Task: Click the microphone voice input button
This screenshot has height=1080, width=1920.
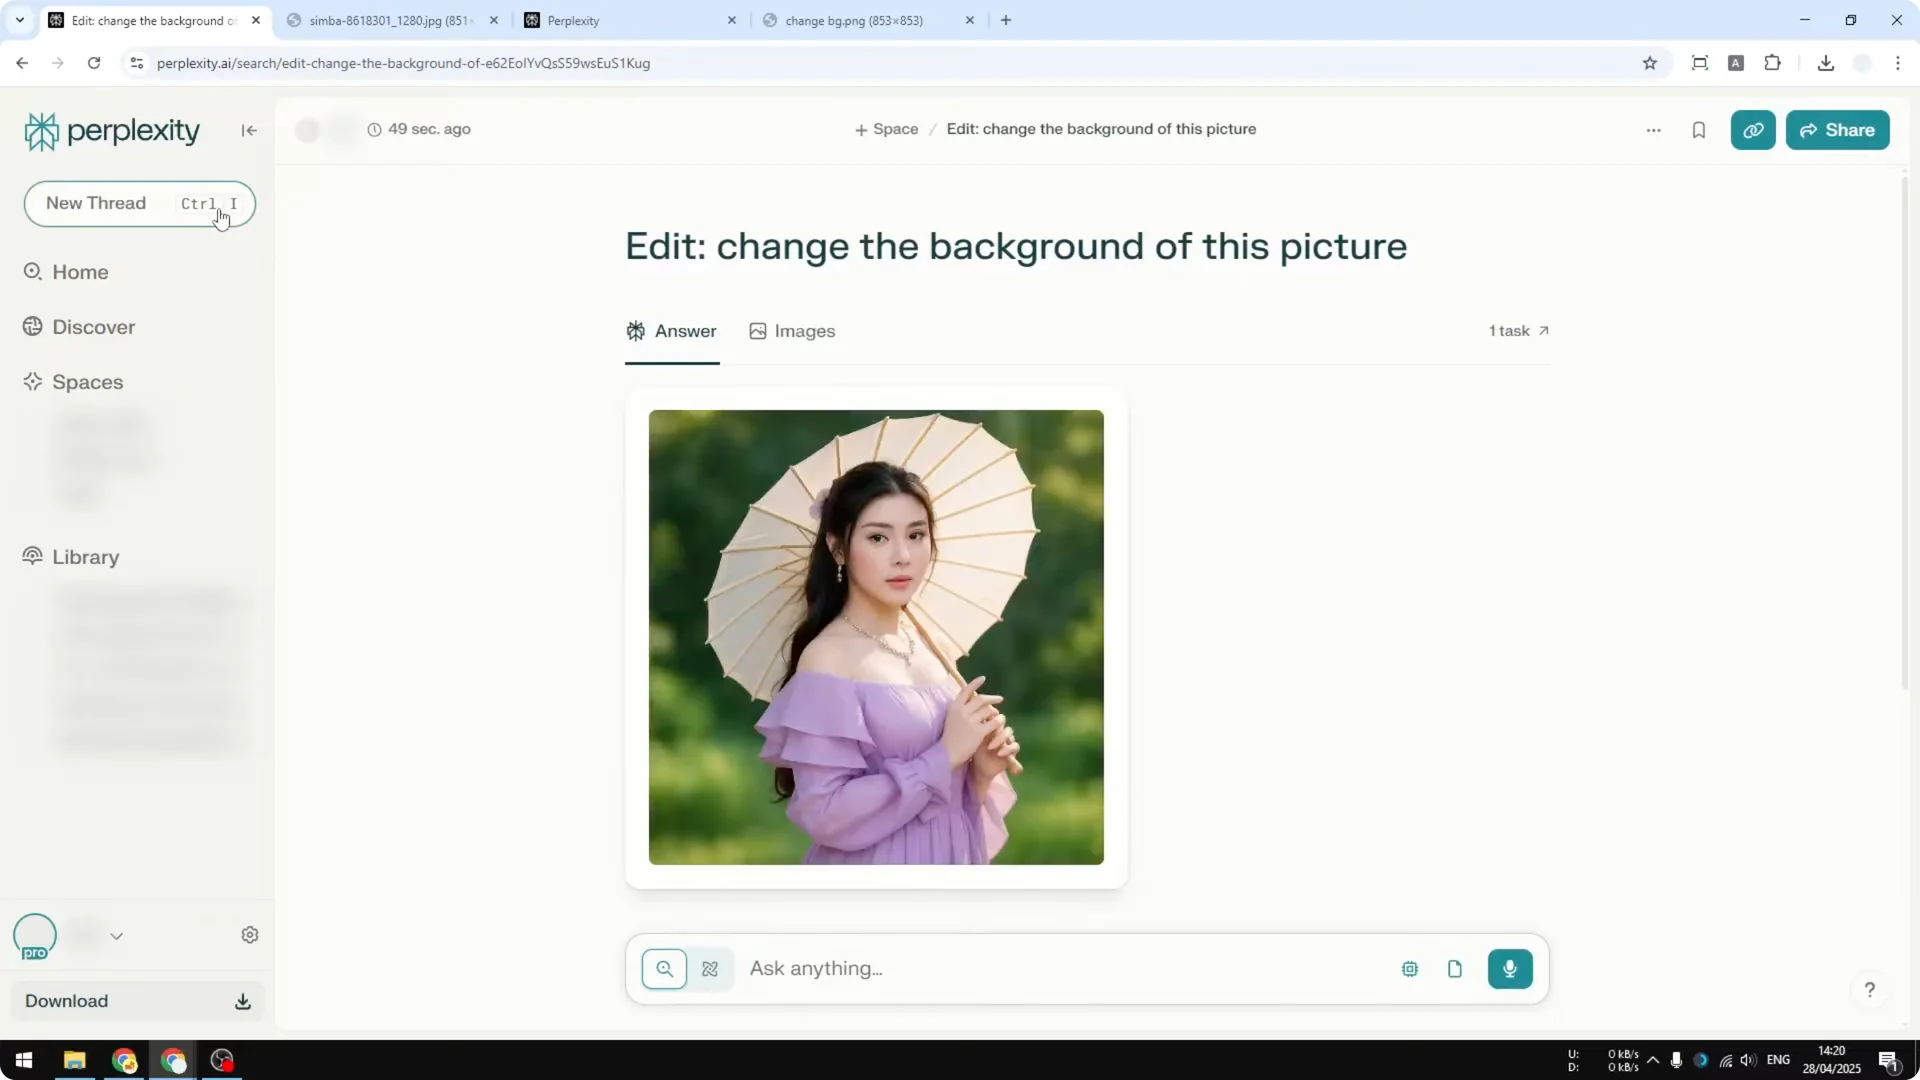Action: [1510, 968]
